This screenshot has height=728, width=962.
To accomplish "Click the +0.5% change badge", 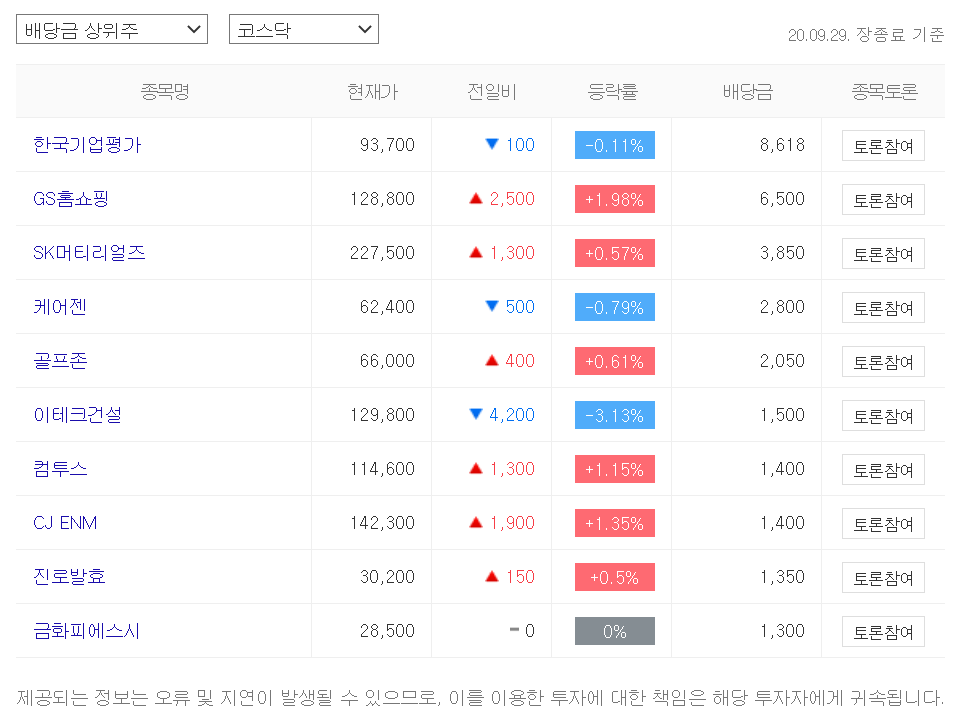I will click(615, 577).
